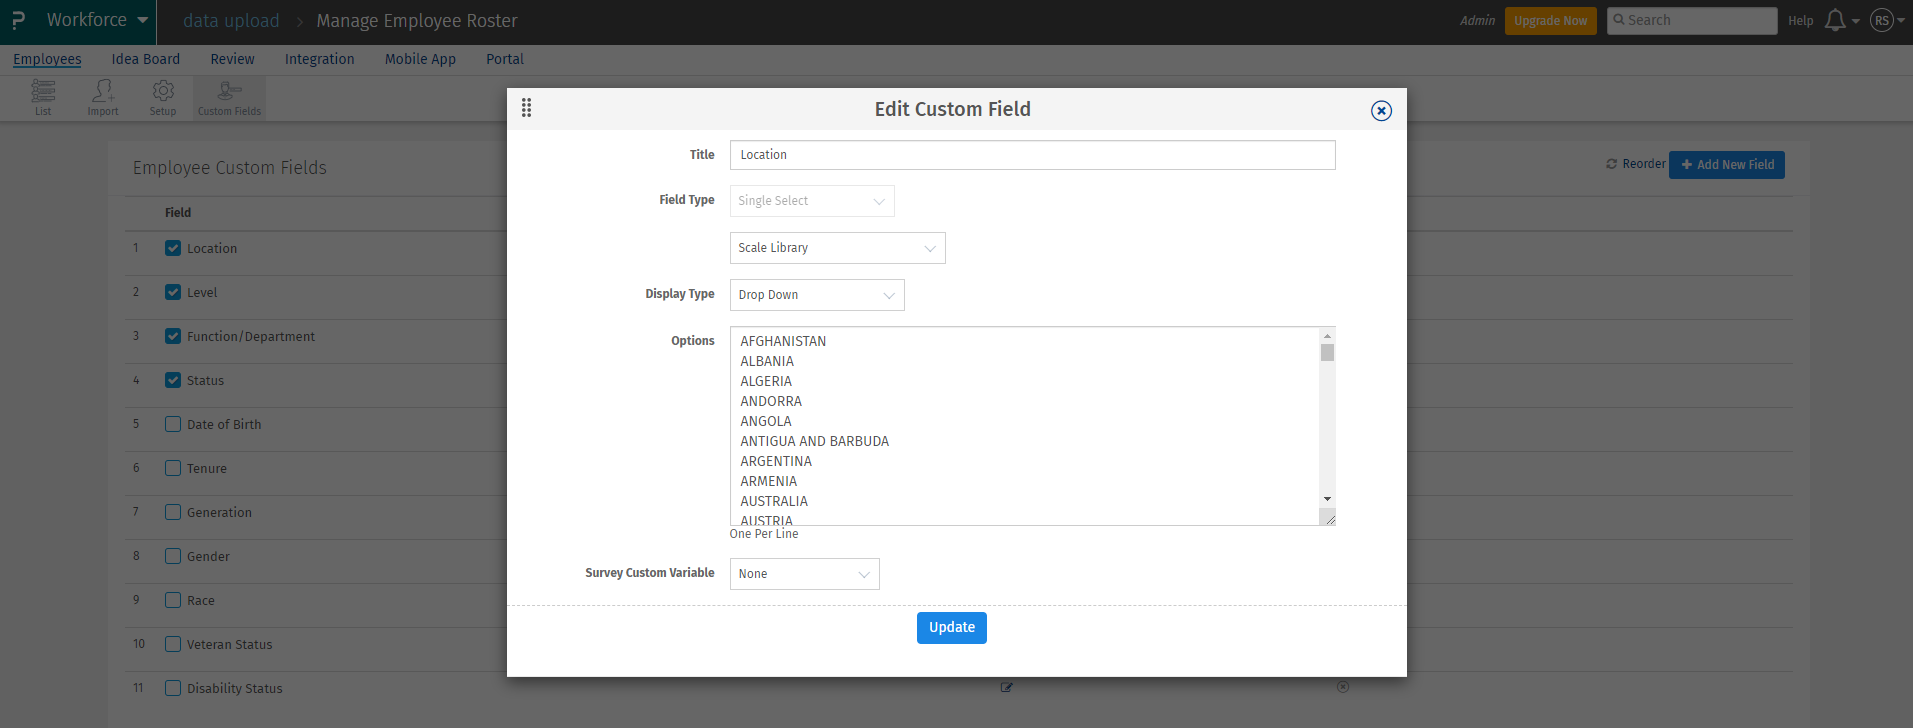Check the Gender field checkbox
The height and width of the screenshot is (728, 1913).
173,556
